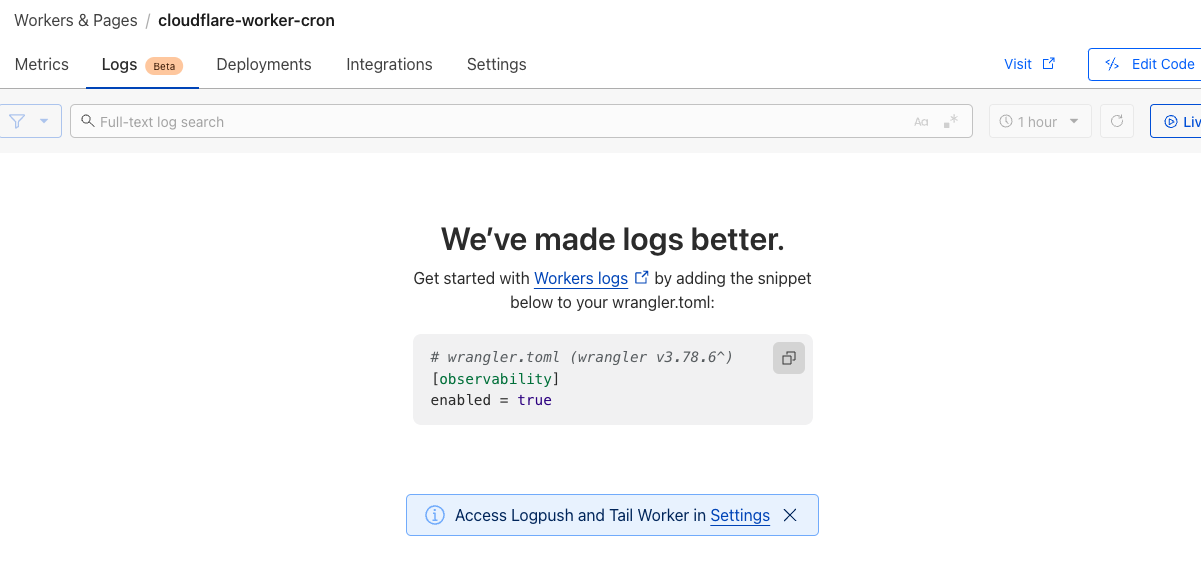Open Settings link in the Logpush banner
1201x587 pixels.
[x=740, y=515]
